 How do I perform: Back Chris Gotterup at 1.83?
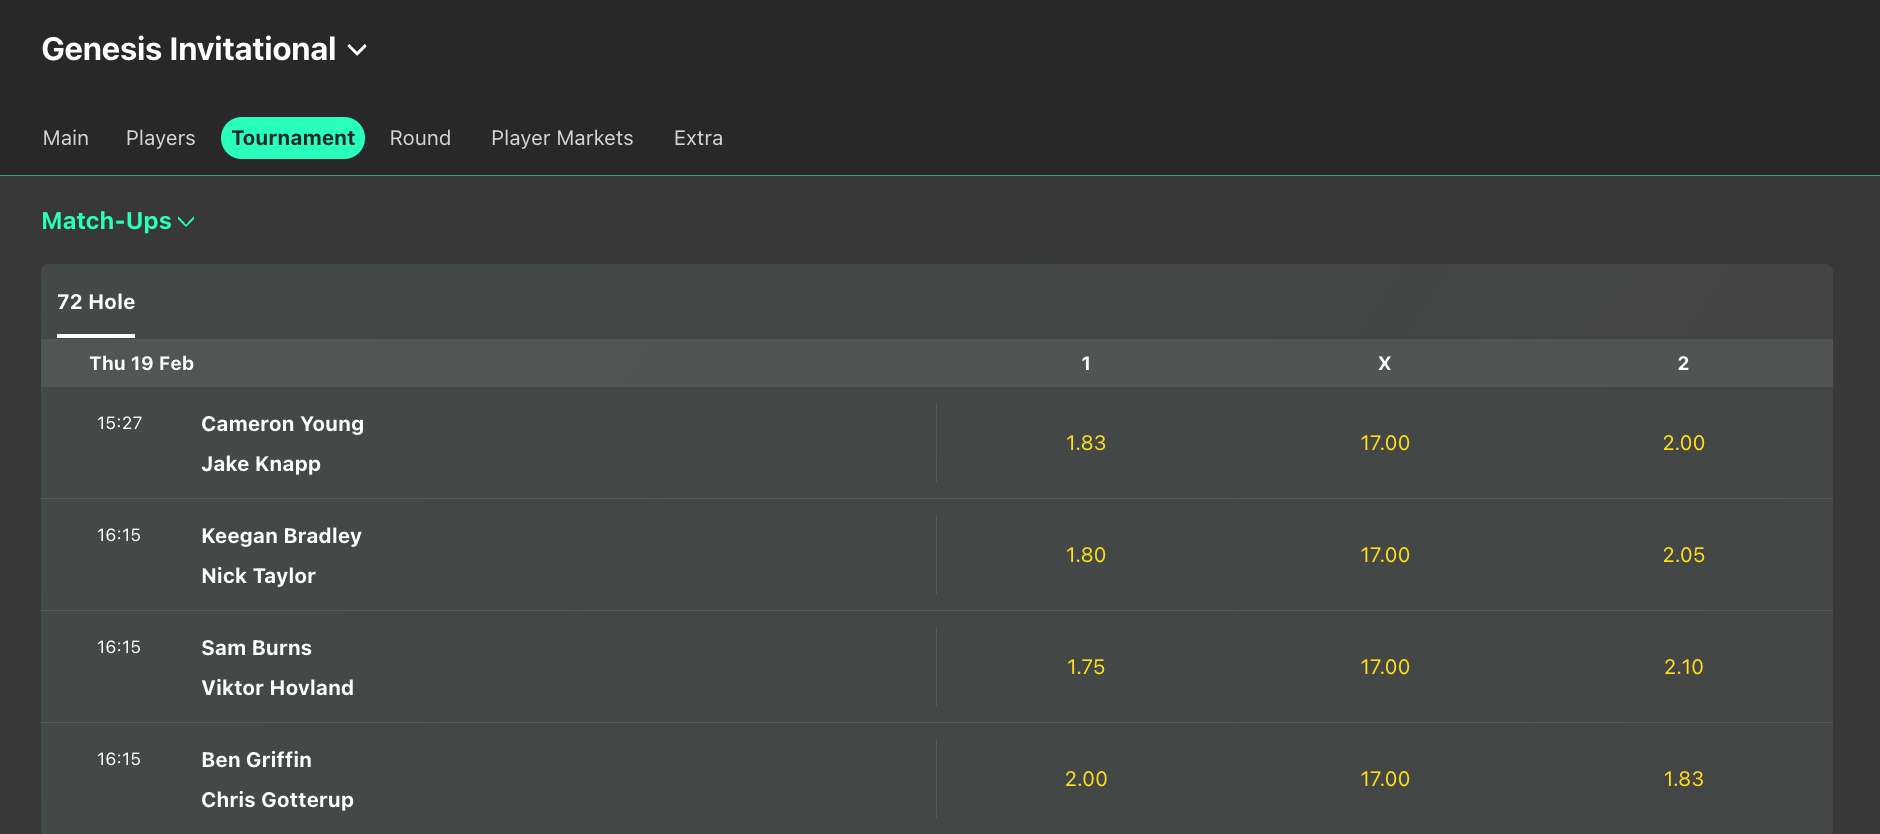1683,779
